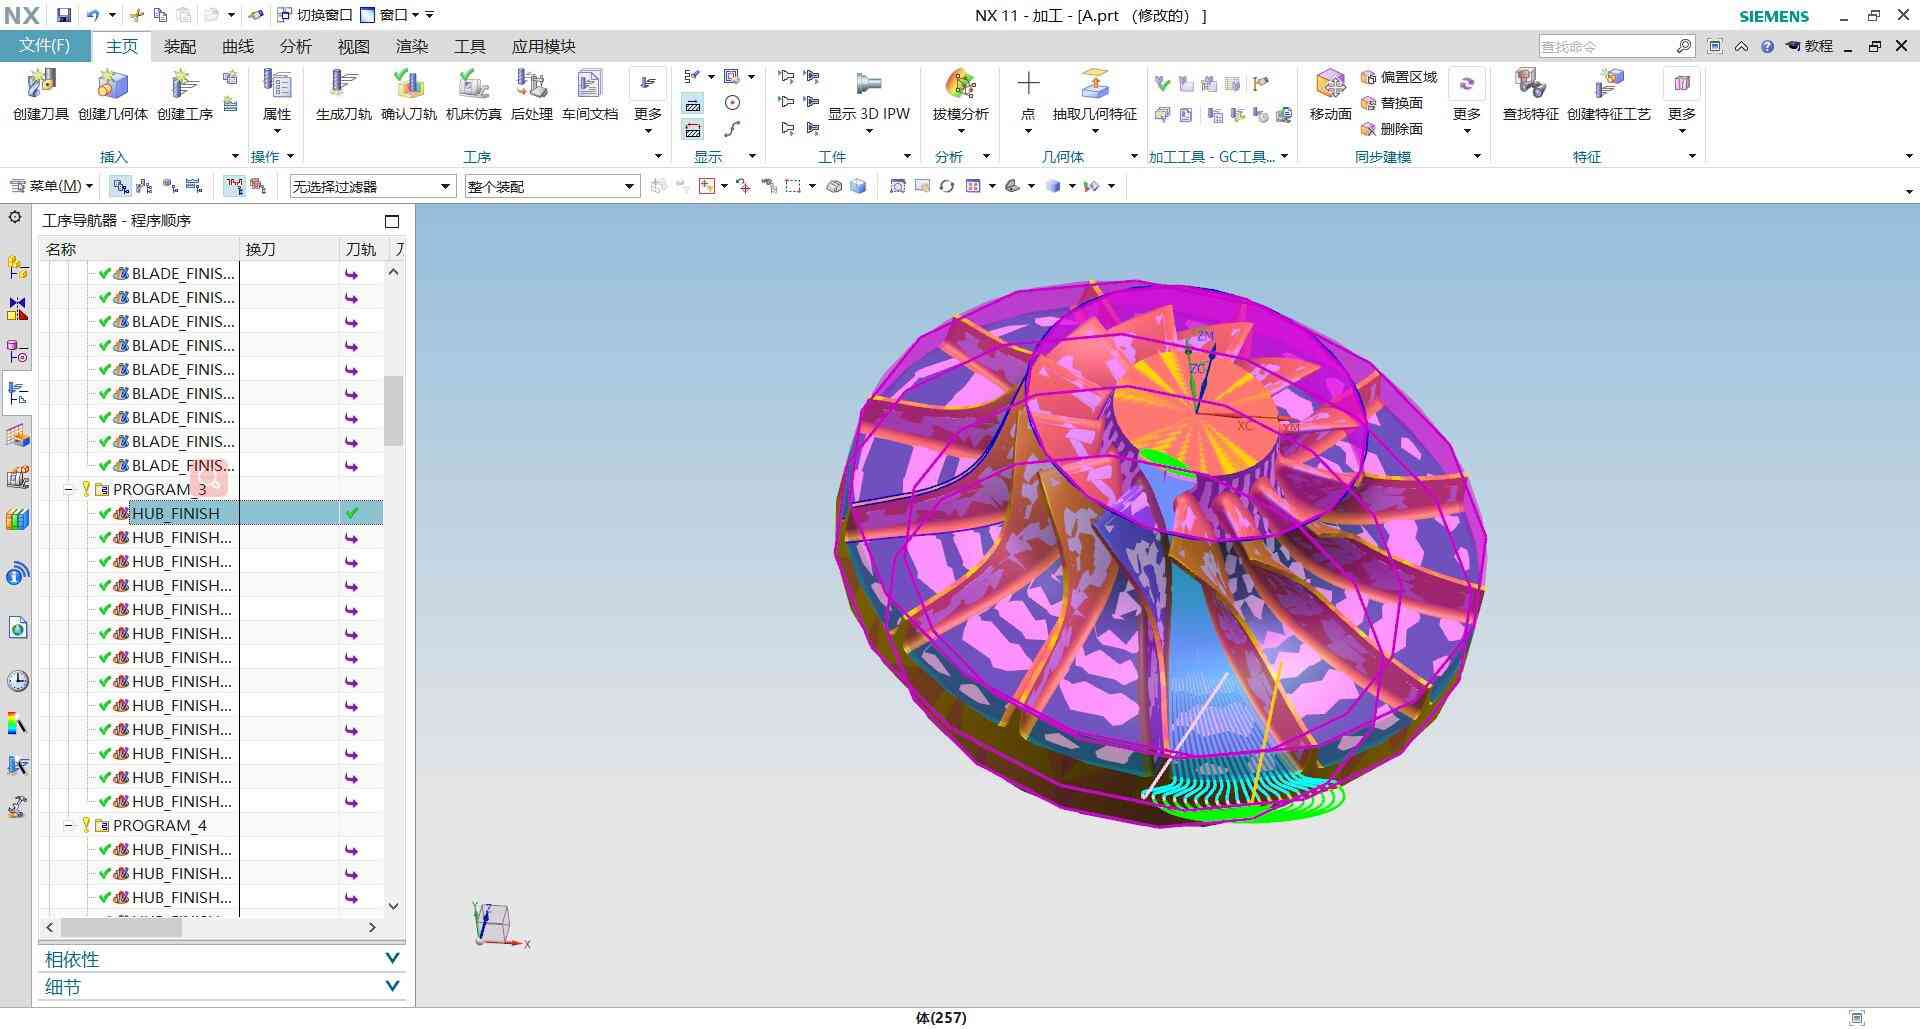
Task: Click the 换刀 column header
Action: (x=289, y=249)
